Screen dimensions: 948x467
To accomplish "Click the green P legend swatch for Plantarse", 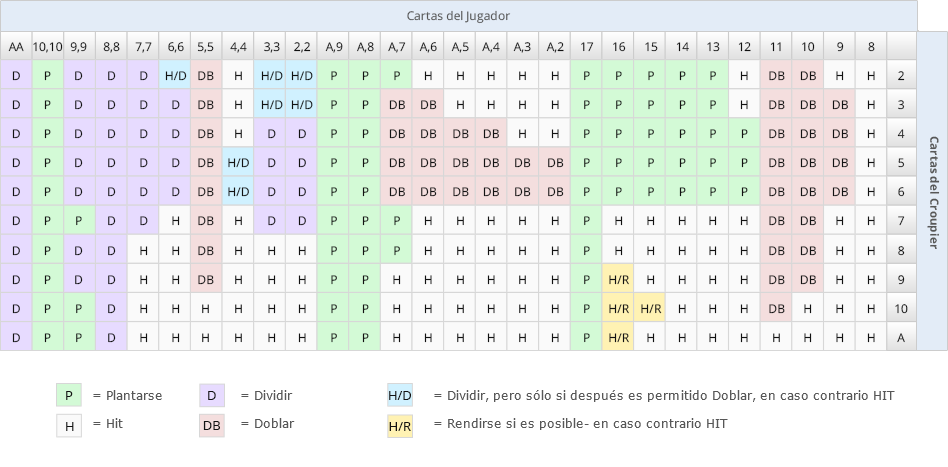I will (x=69, y=396).
